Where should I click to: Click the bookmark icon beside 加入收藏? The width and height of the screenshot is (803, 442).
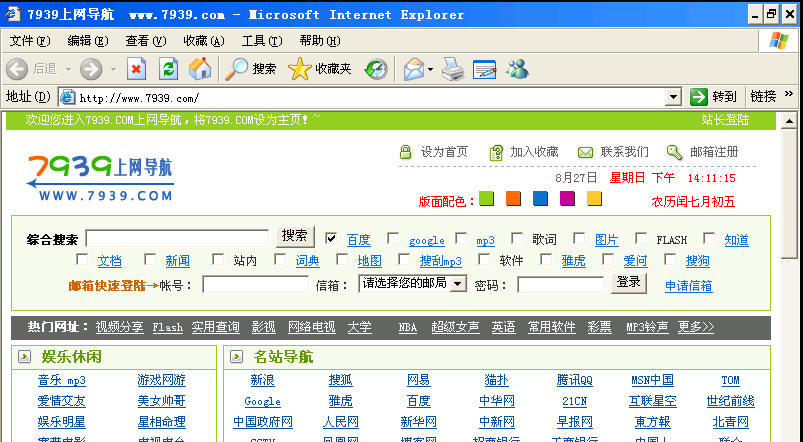click(x=496, y=153)
